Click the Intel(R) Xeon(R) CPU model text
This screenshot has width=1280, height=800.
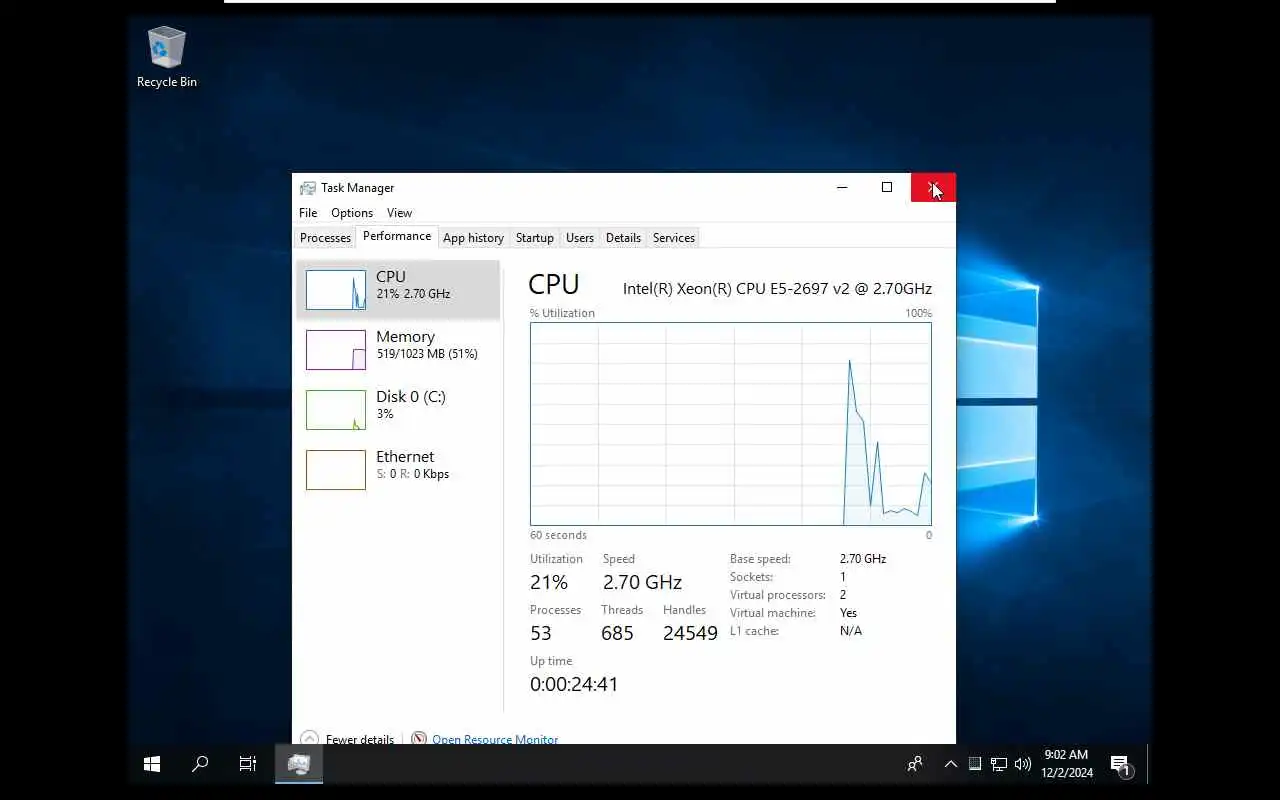click(x=777, y=288)
